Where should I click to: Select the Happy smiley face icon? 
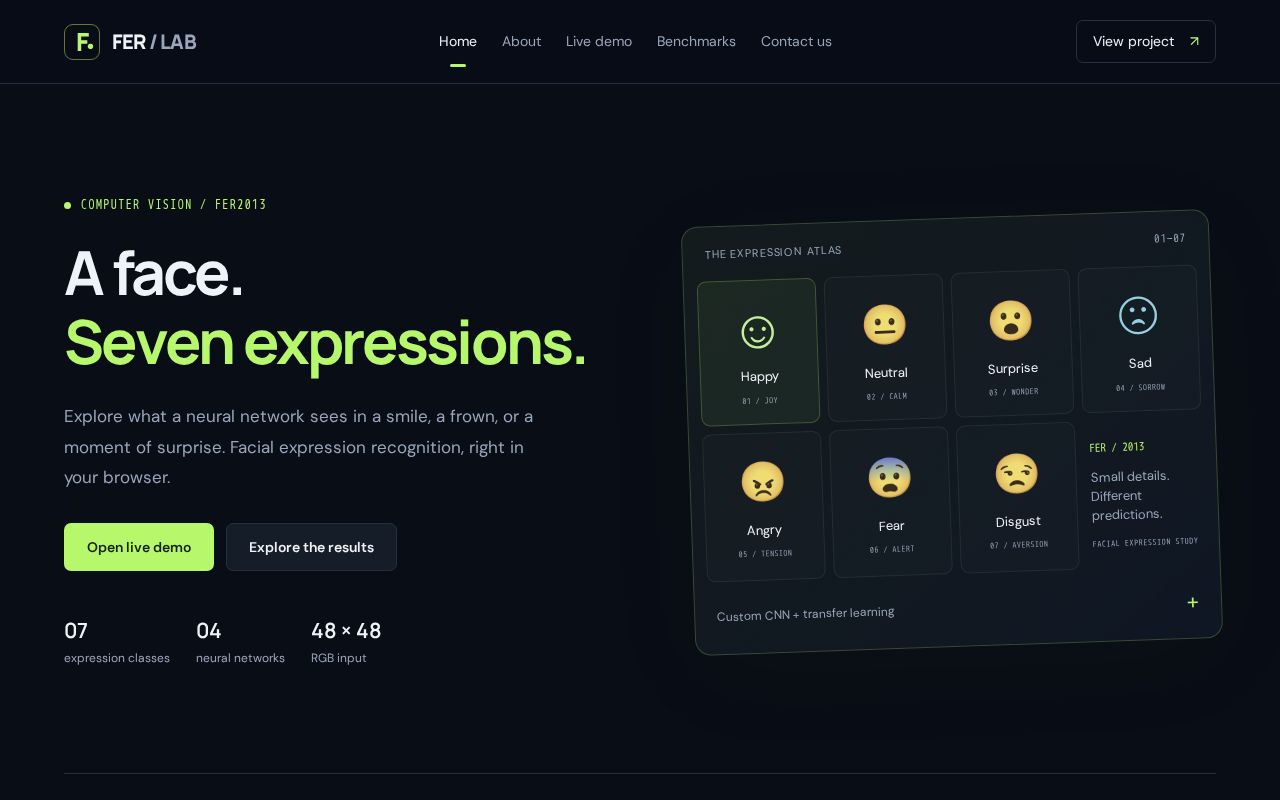[x=758, y=332]
